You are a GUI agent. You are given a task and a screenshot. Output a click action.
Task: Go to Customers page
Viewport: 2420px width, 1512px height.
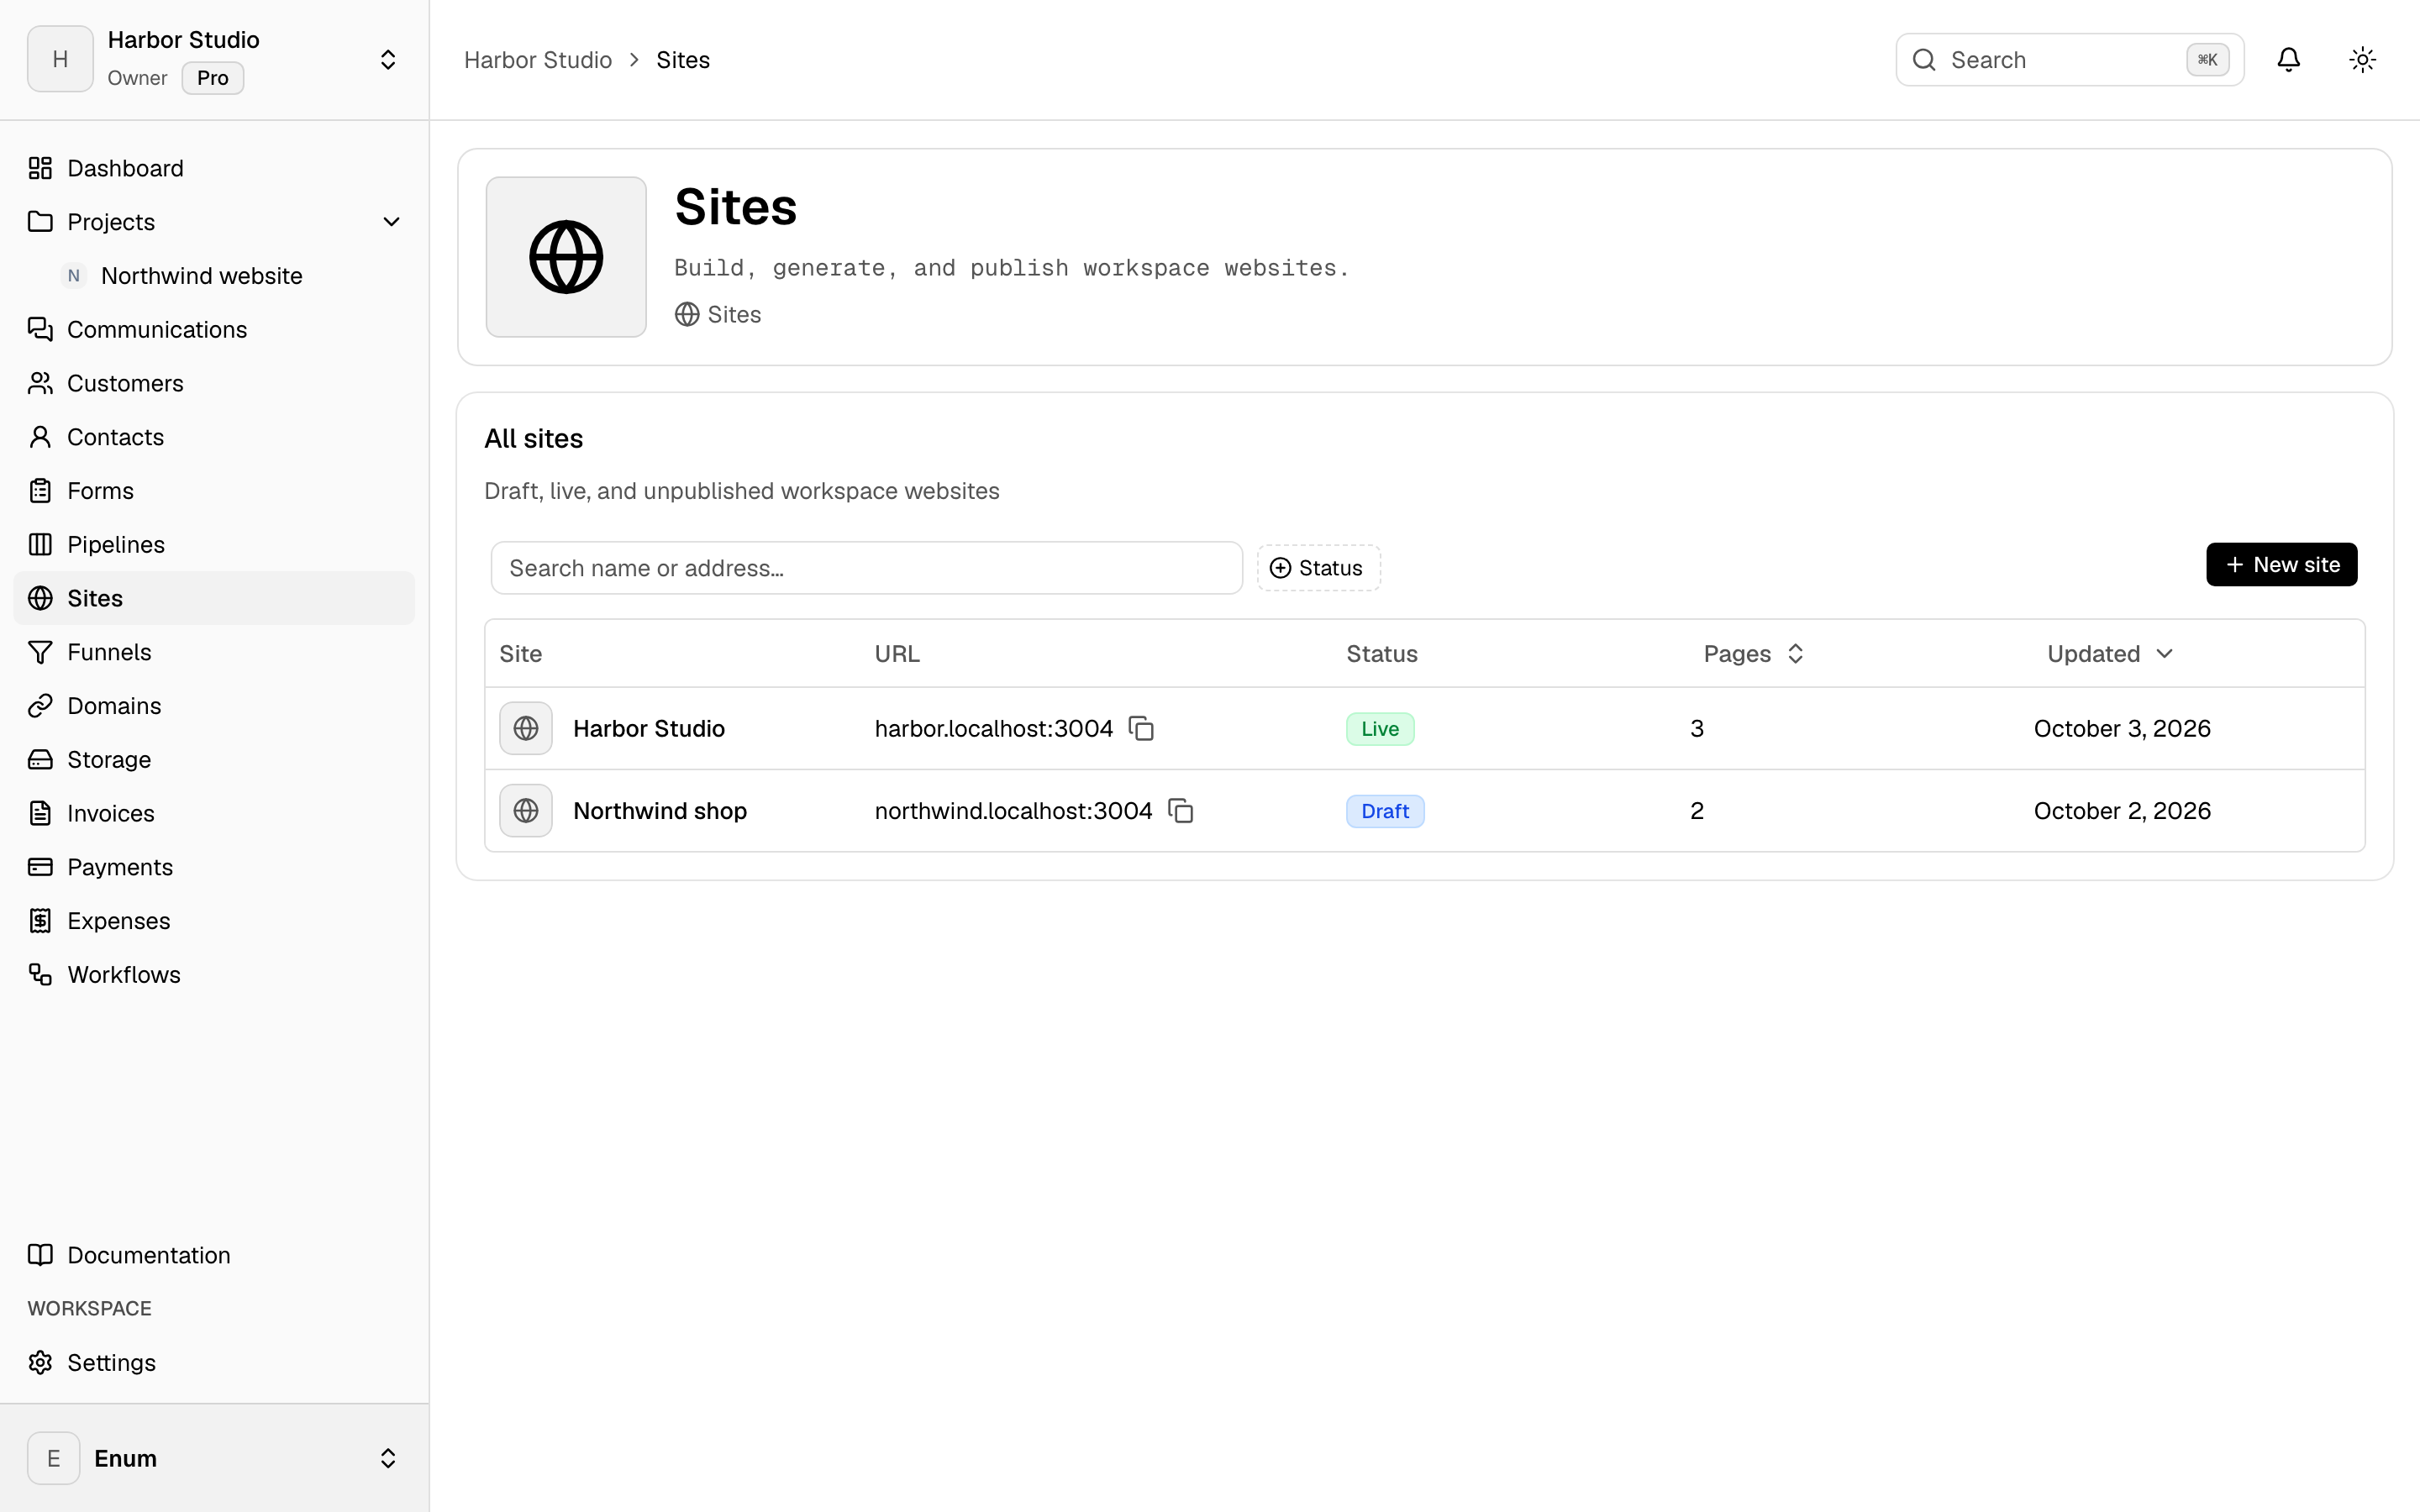tap(214, 383)
